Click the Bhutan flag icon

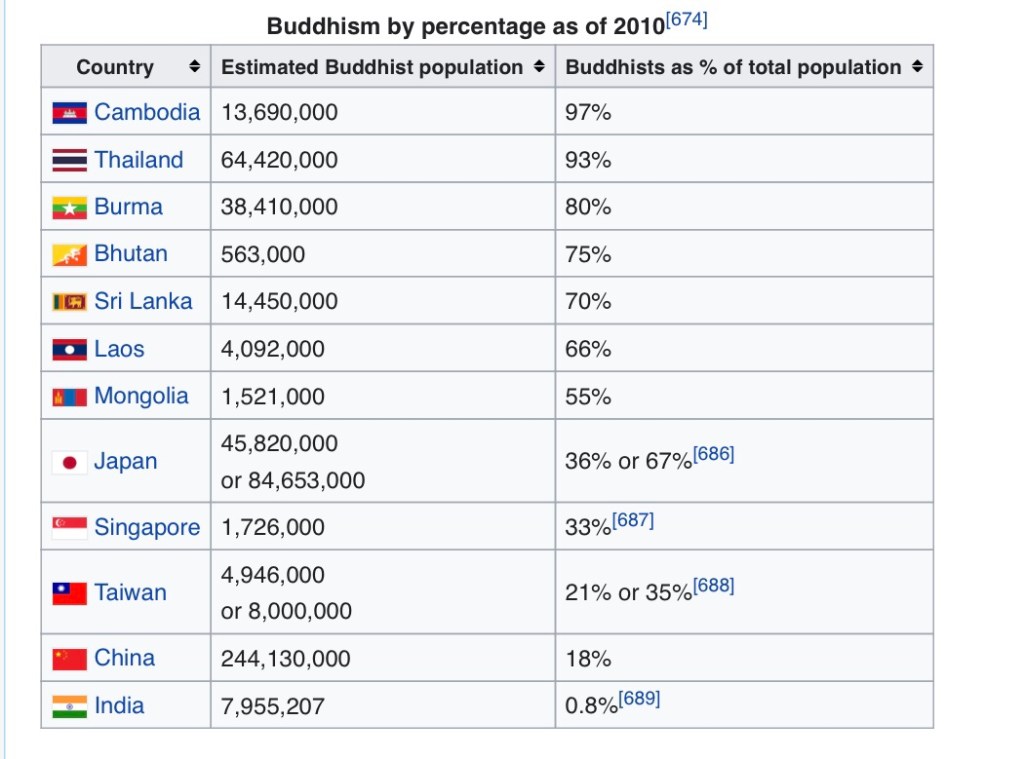[69, 255]
